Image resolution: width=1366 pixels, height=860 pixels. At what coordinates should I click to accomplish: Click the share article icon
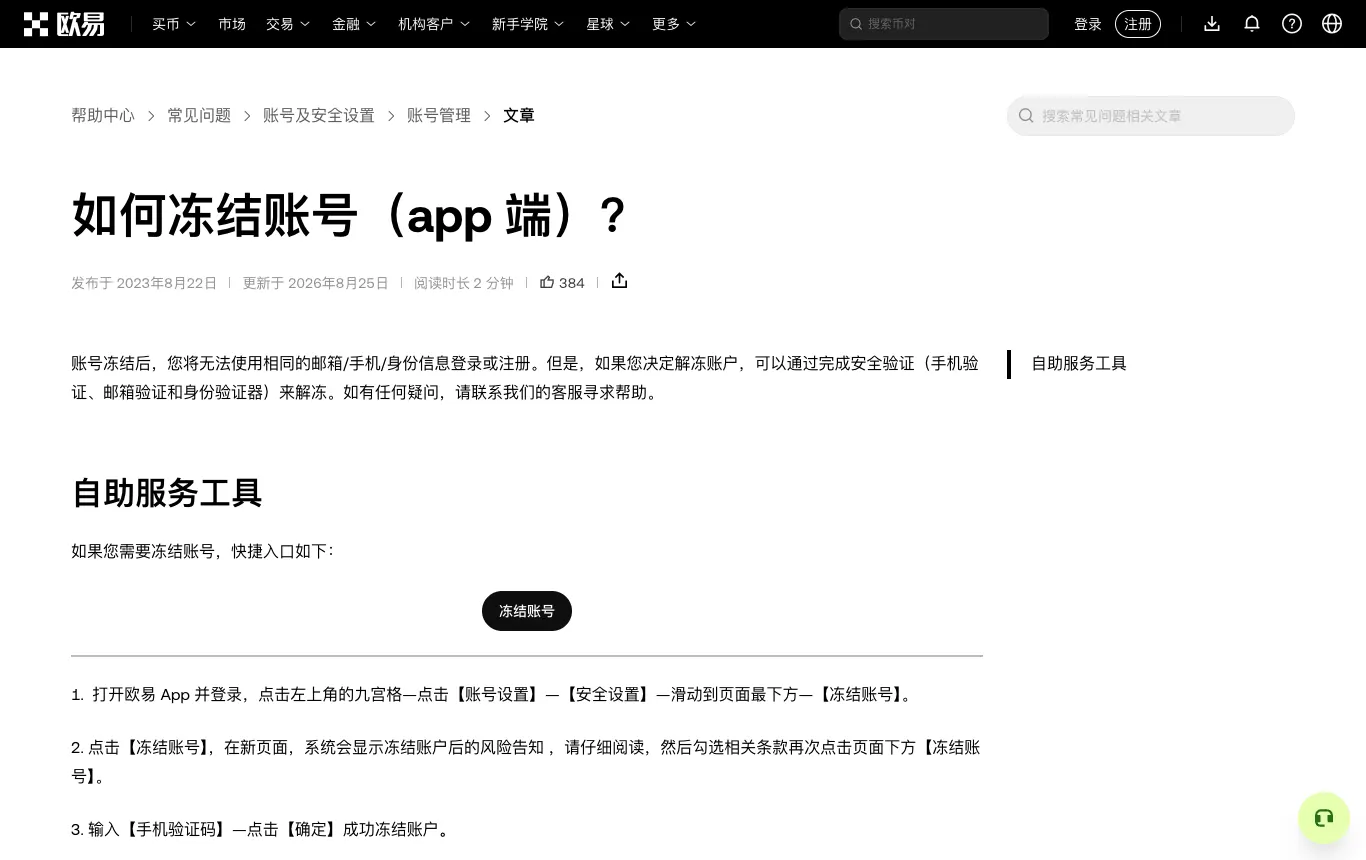point(619,281)
